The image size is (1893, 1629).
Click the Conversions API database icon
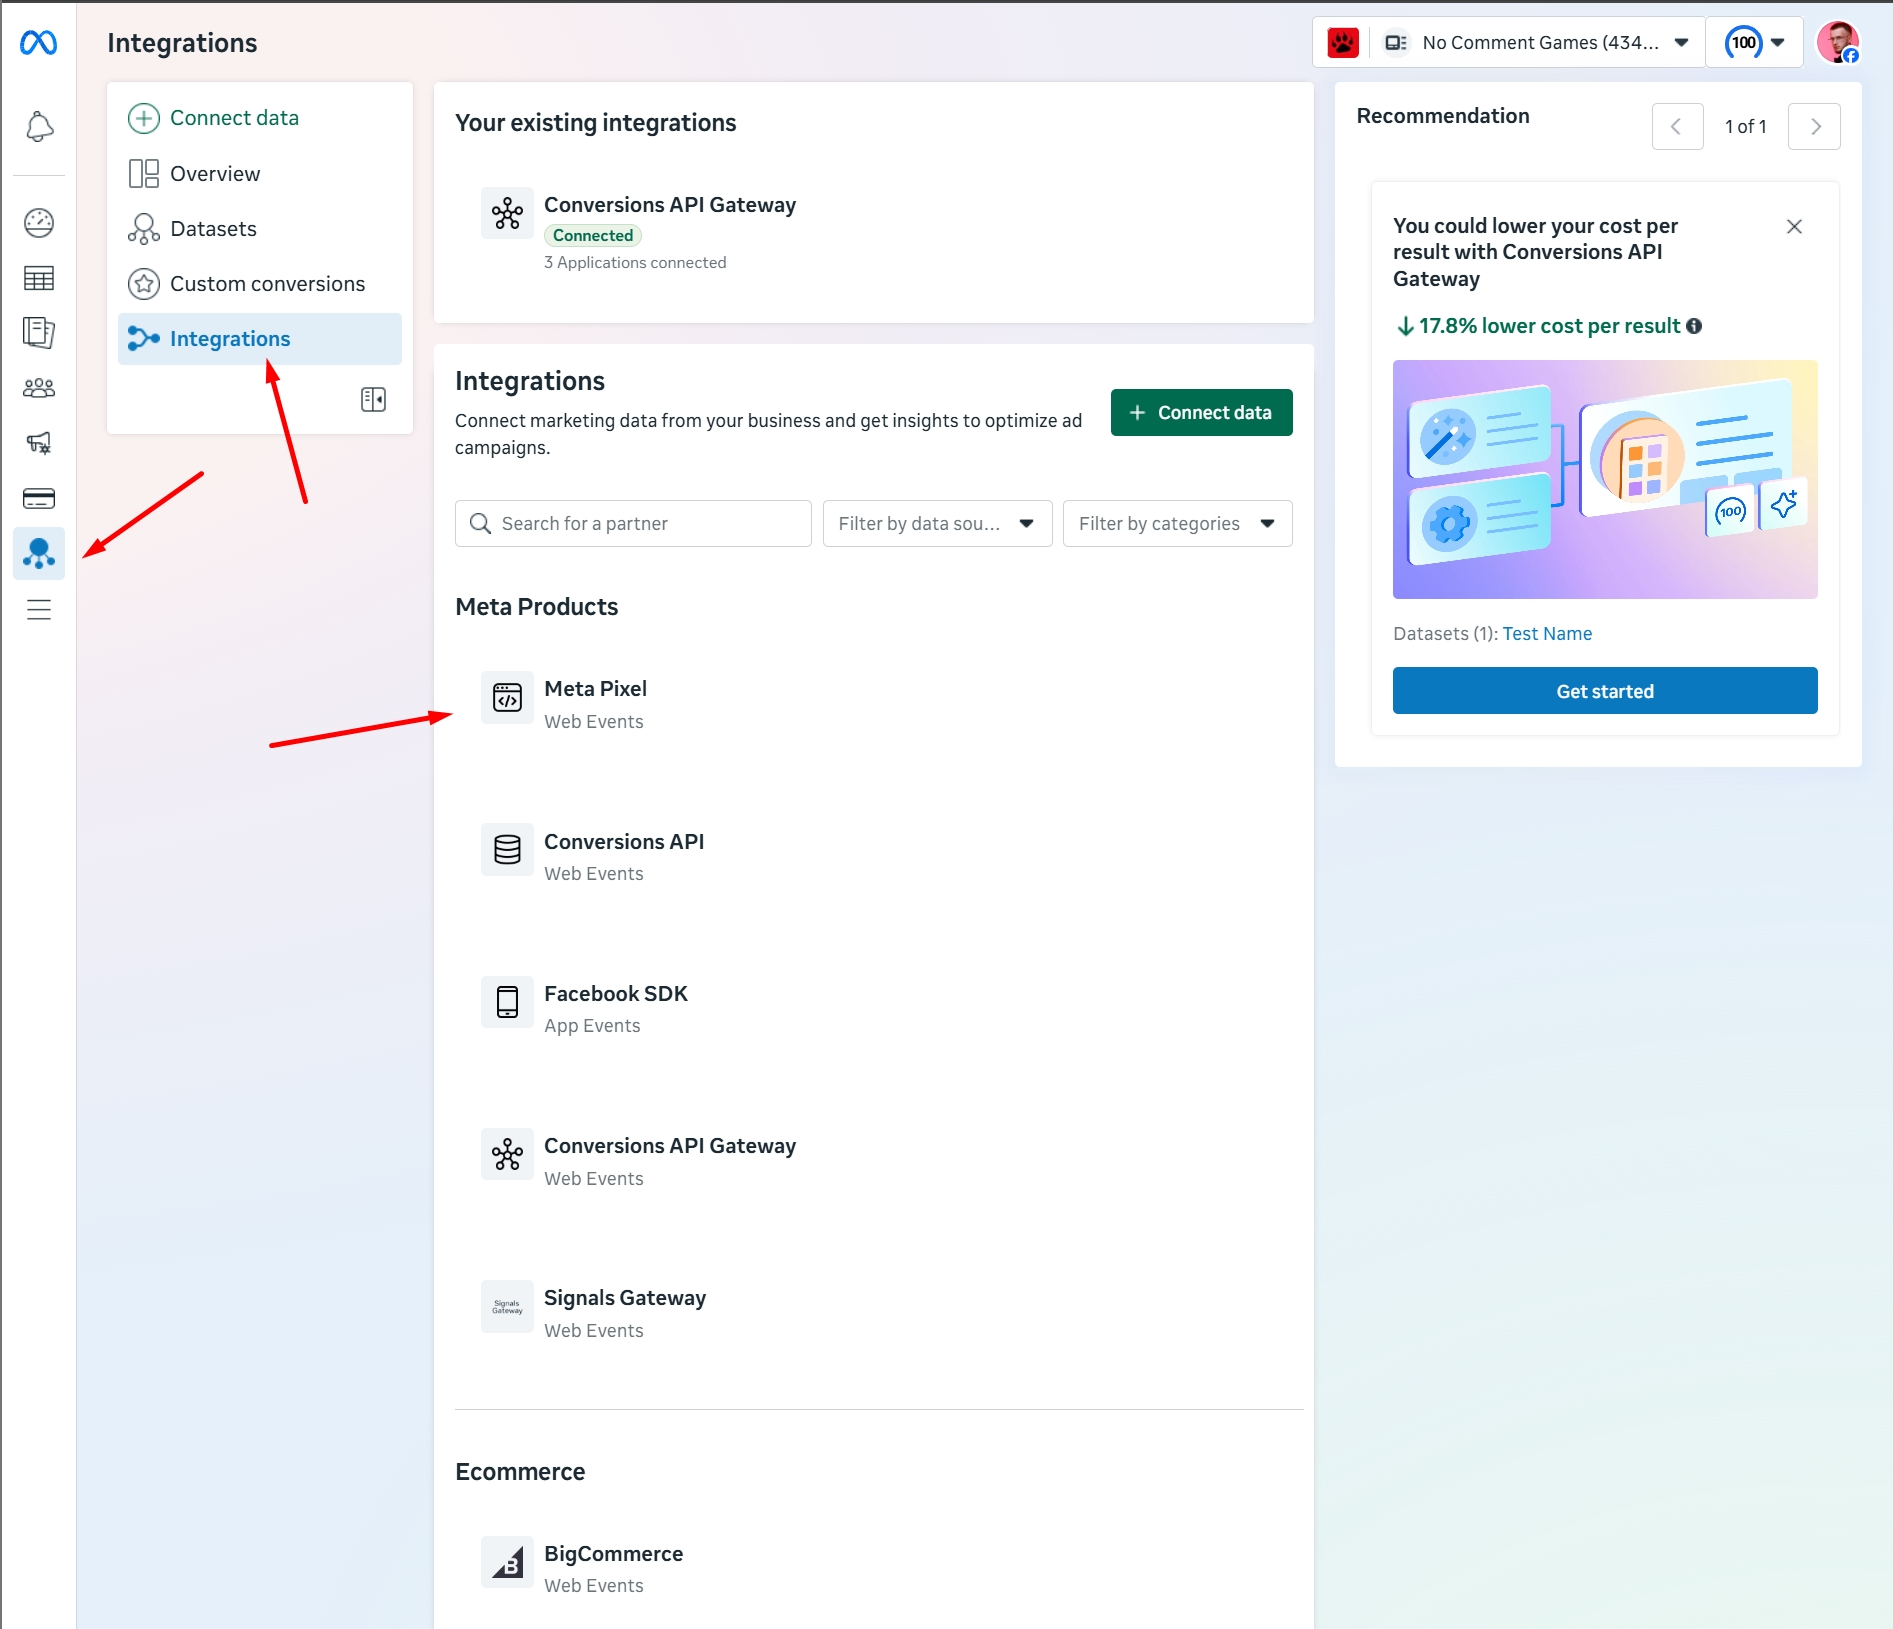[507, 850]
